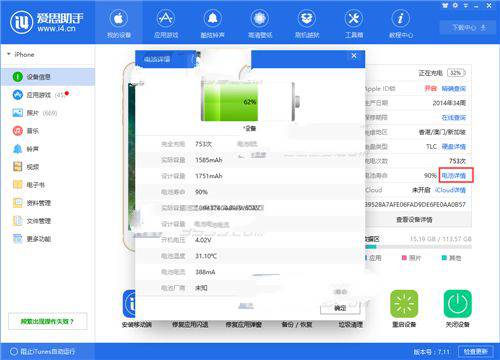
Task: Click the 4.02V boot voltage value
Action: [203, 240]
